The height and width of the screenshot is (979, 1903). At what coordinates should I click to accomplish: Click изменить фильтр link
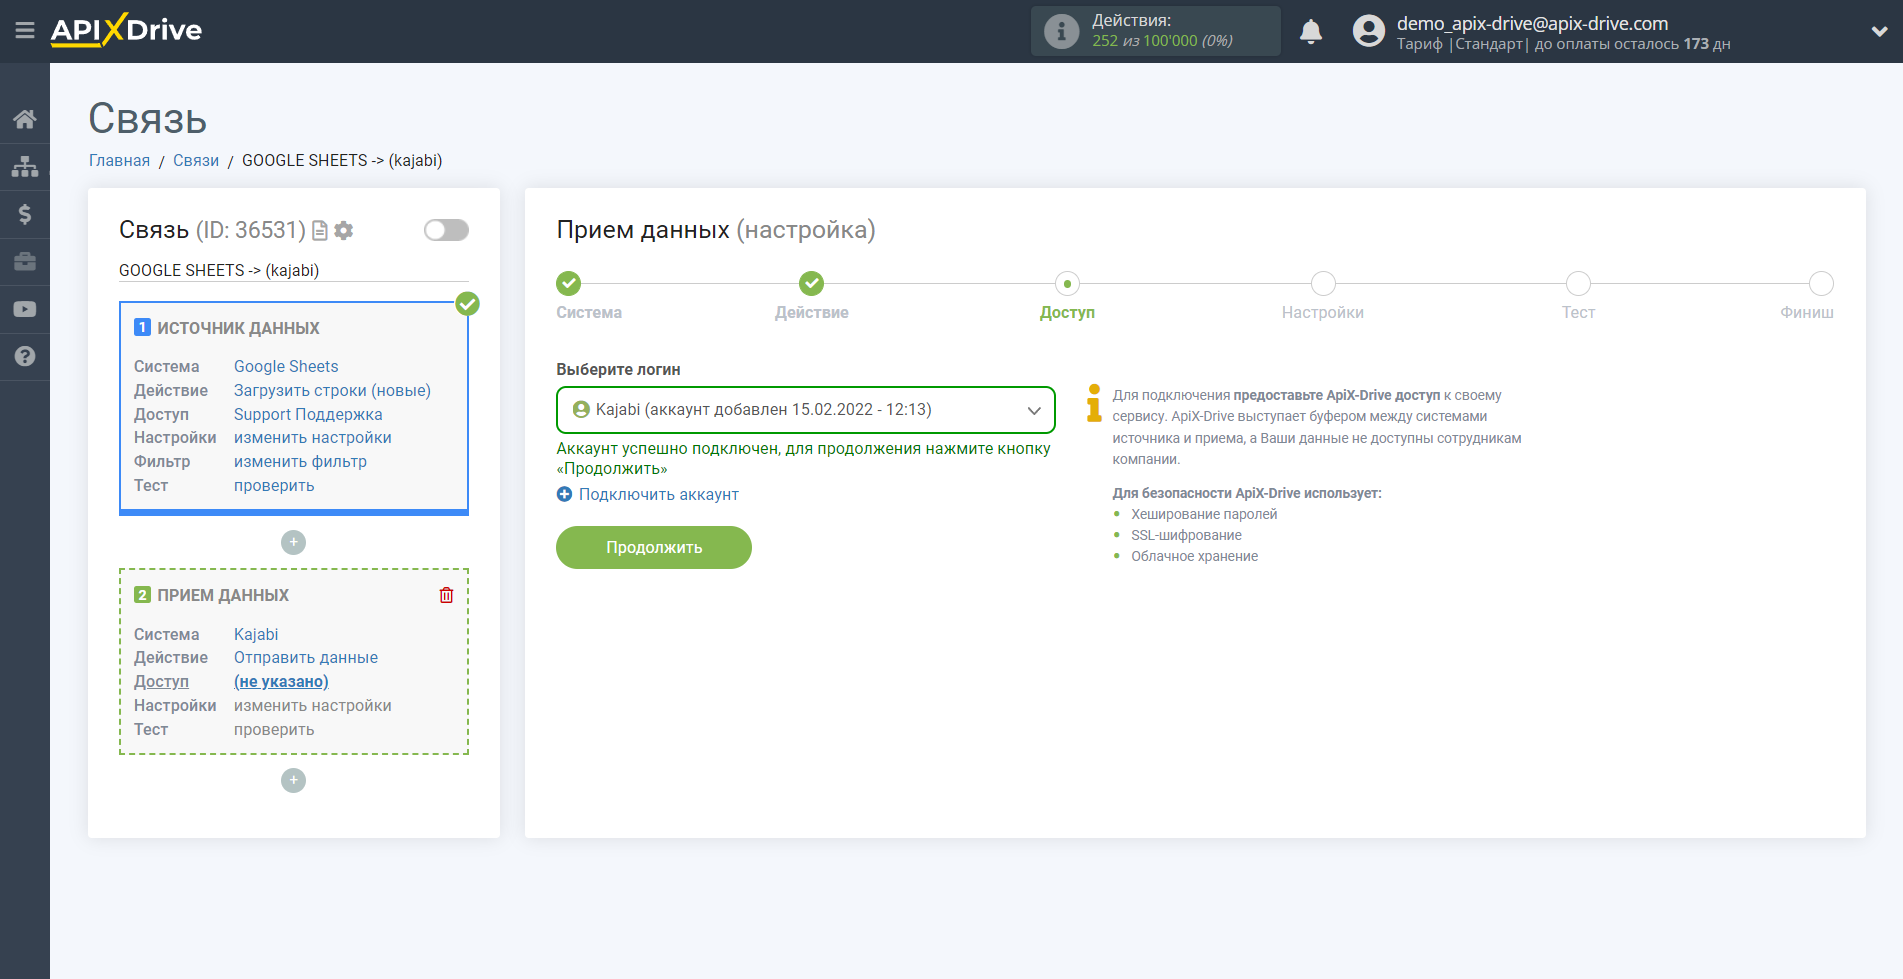[300, 461]
